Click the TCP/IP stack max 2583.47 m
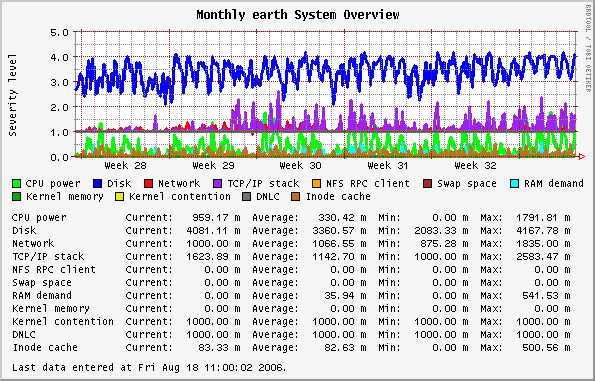Image resolution: width=595 pixels, height=381 pixels. [543, 257]
